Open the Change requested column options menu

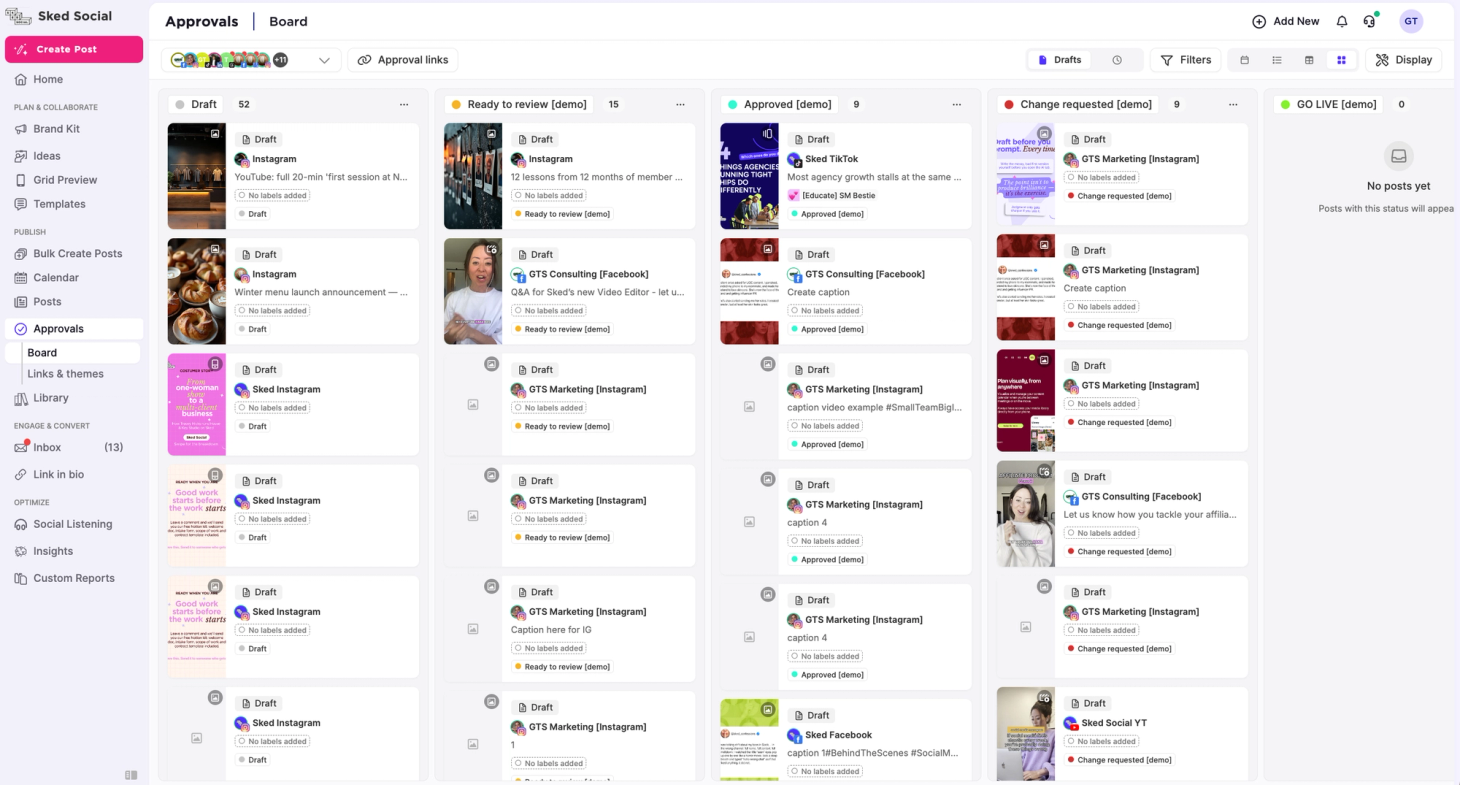1233,104
